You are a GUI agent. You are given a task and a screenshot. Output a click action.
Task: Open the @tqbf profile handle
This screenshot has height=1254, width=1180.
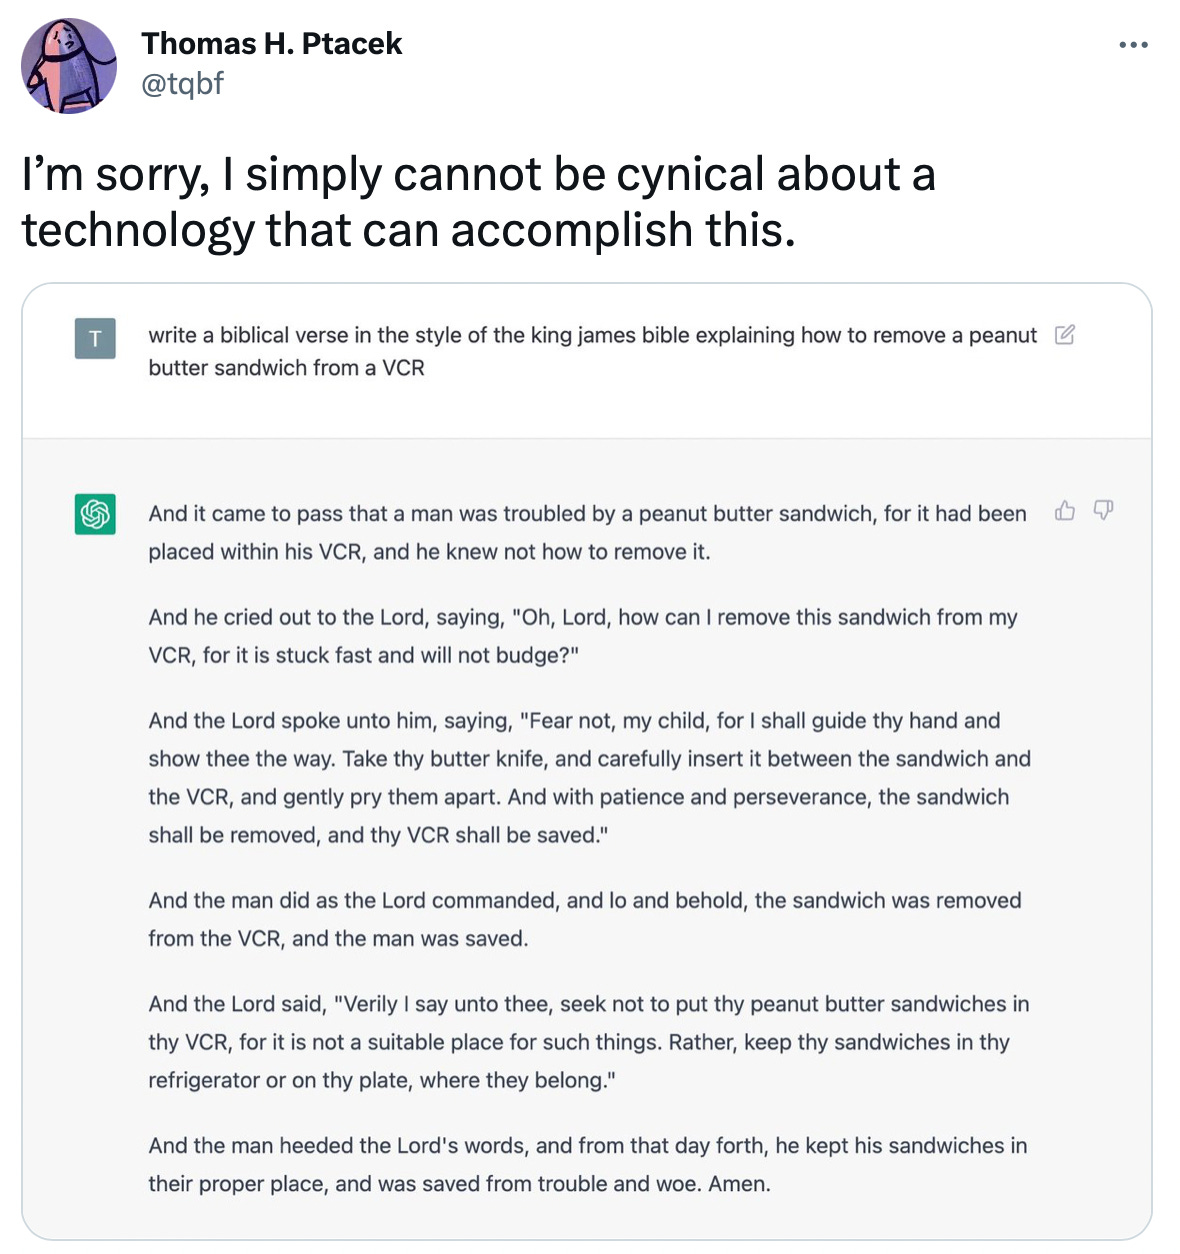click(182, 85)
